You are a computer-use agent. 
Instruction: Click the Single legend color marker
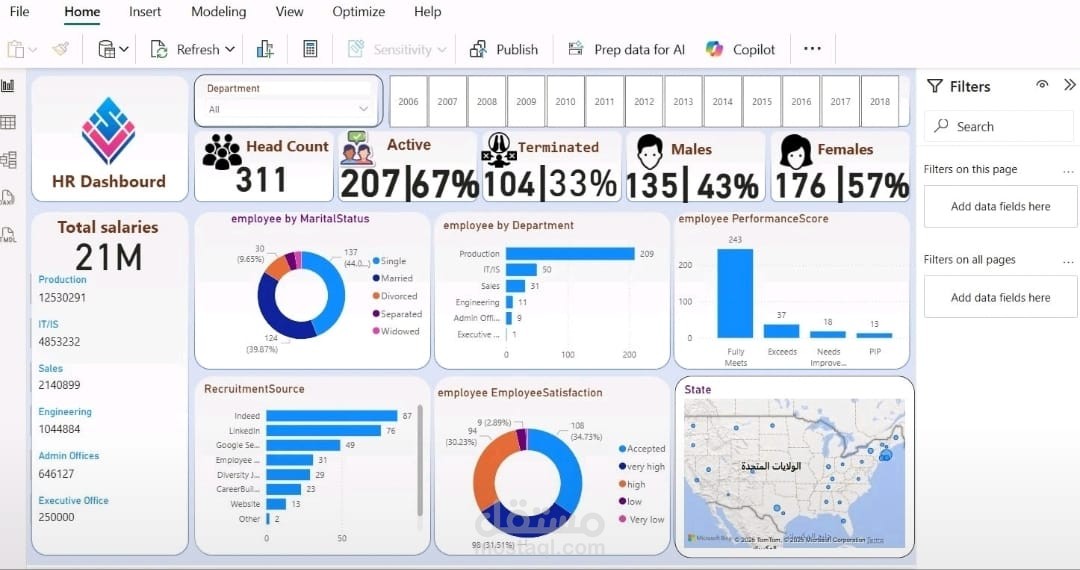tap(376, 261)
